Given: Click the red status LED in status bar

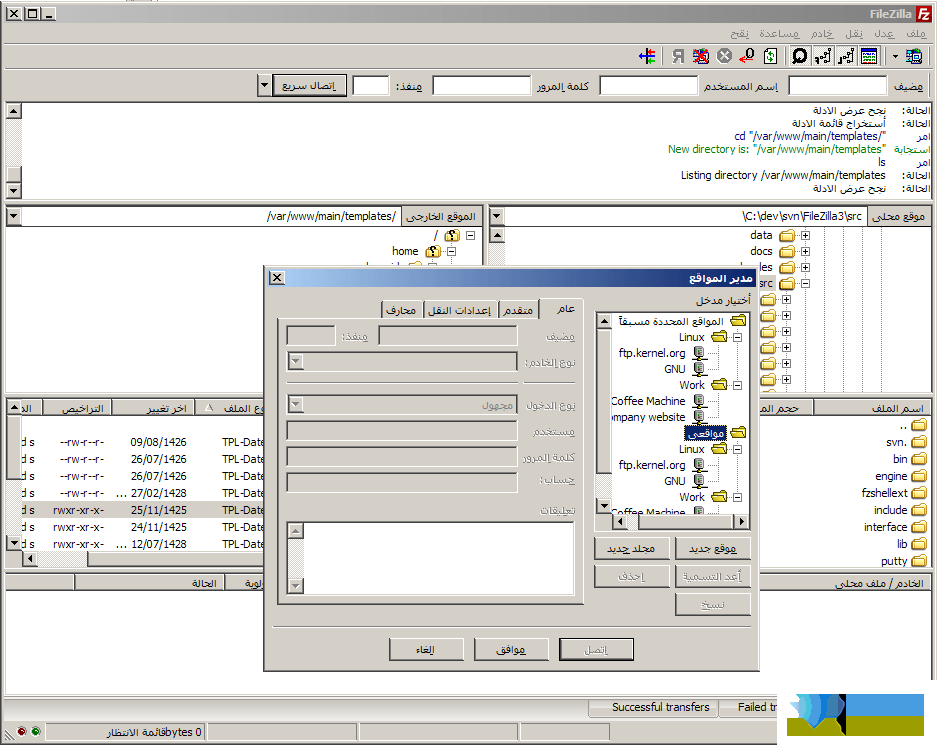Looking at the screenshot, I should click(x=22, y=731).
